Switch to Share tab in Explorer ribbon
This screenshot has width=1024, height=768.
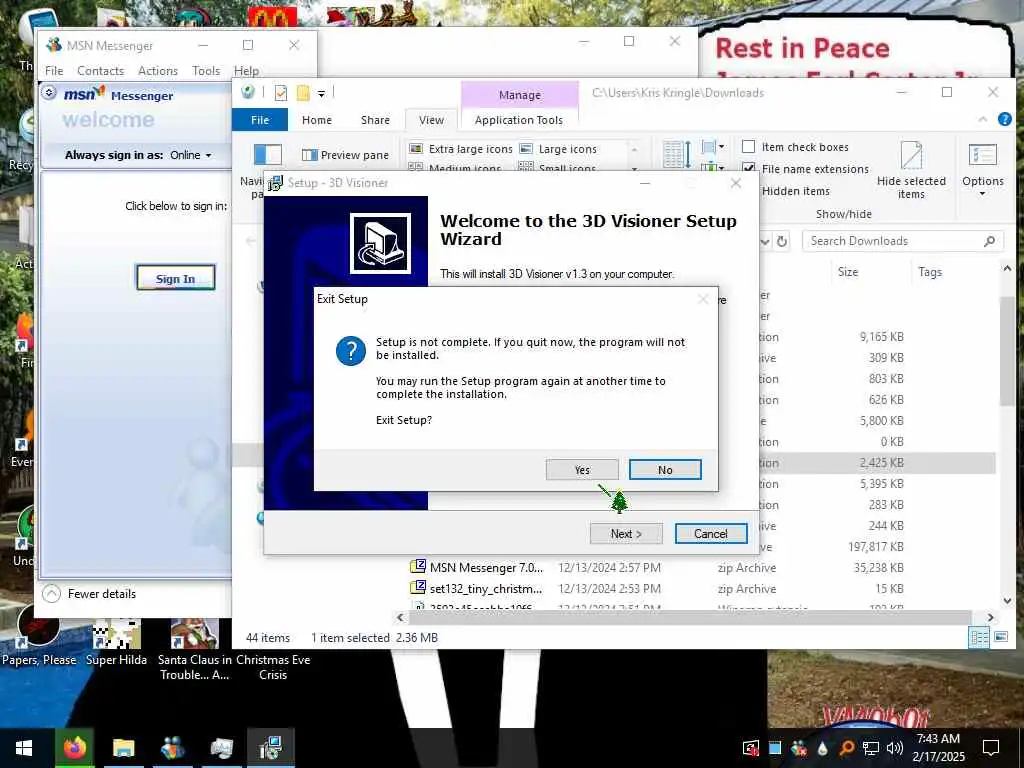pyautogui.click(x=375, y=120)
